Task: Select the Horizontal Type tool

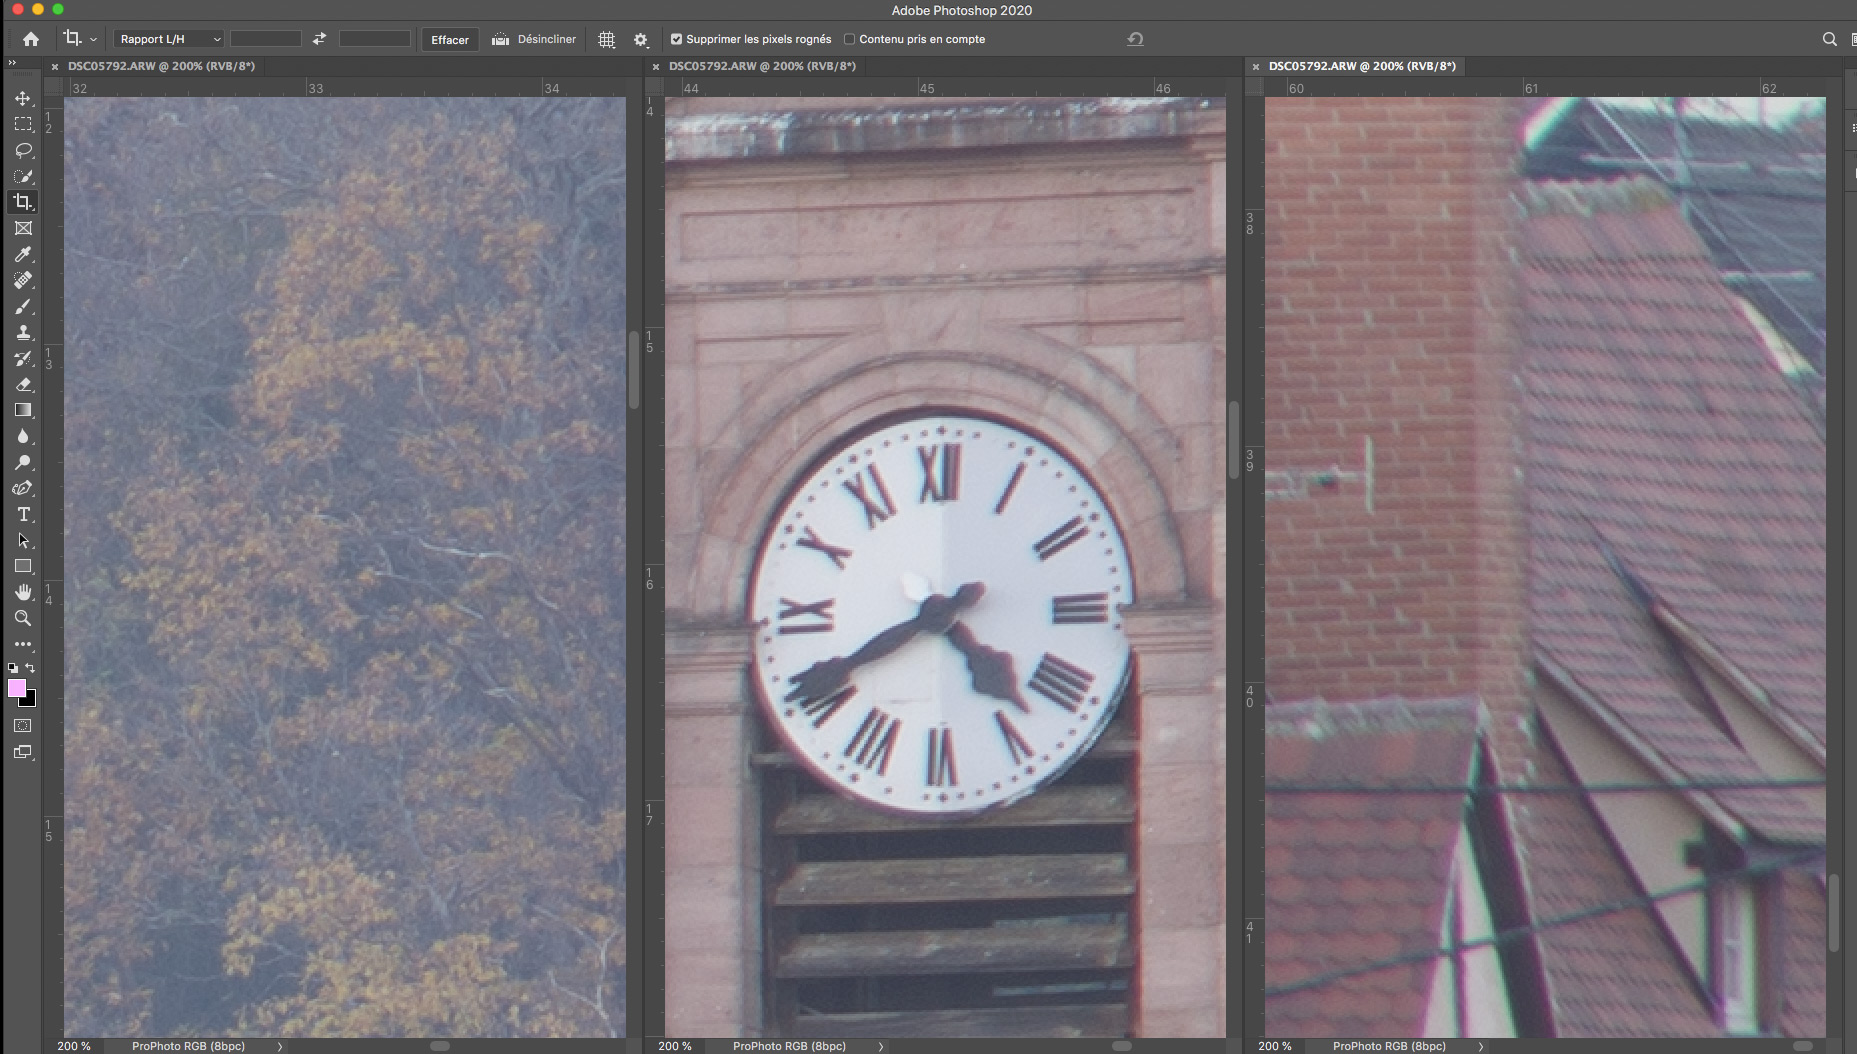Action: (x=23, y=514)
